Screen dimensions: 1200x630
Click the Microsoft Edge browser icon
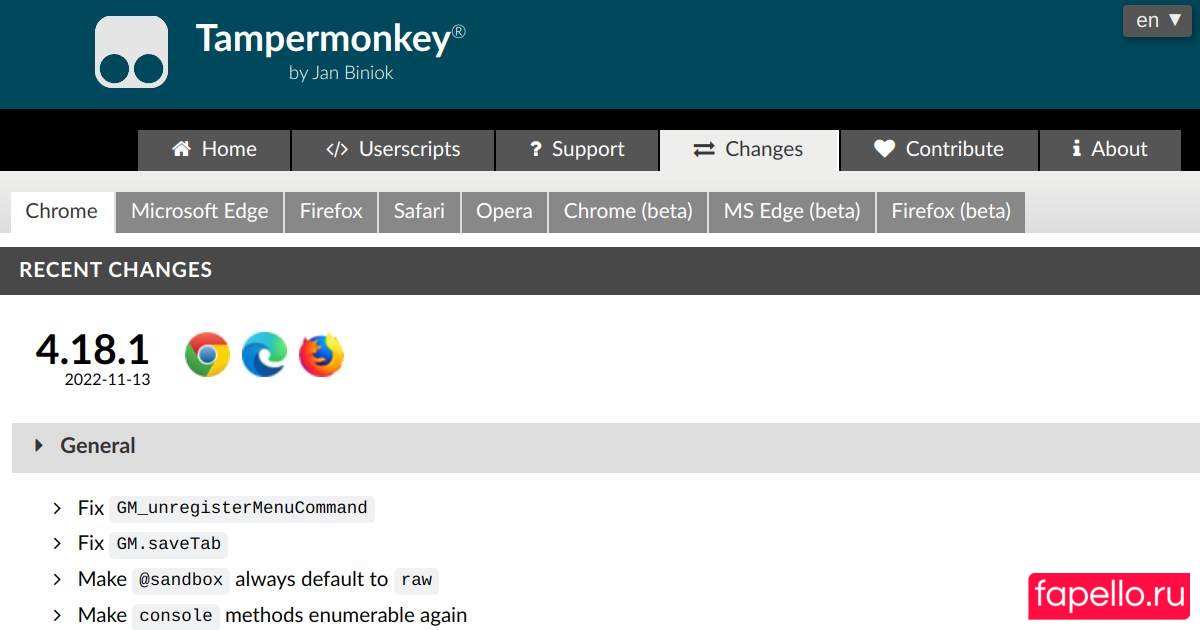tap(264, 355)
